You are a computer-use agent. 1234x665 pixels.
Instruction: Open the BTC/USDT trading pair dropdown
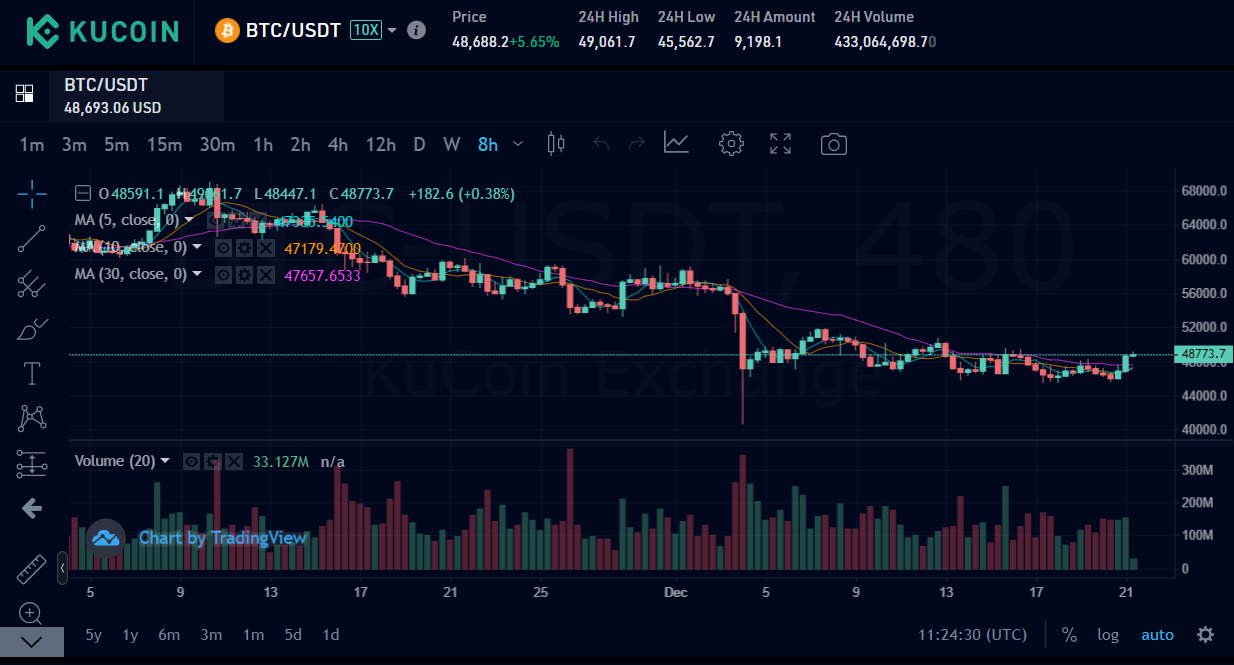(x=392, y=30)
